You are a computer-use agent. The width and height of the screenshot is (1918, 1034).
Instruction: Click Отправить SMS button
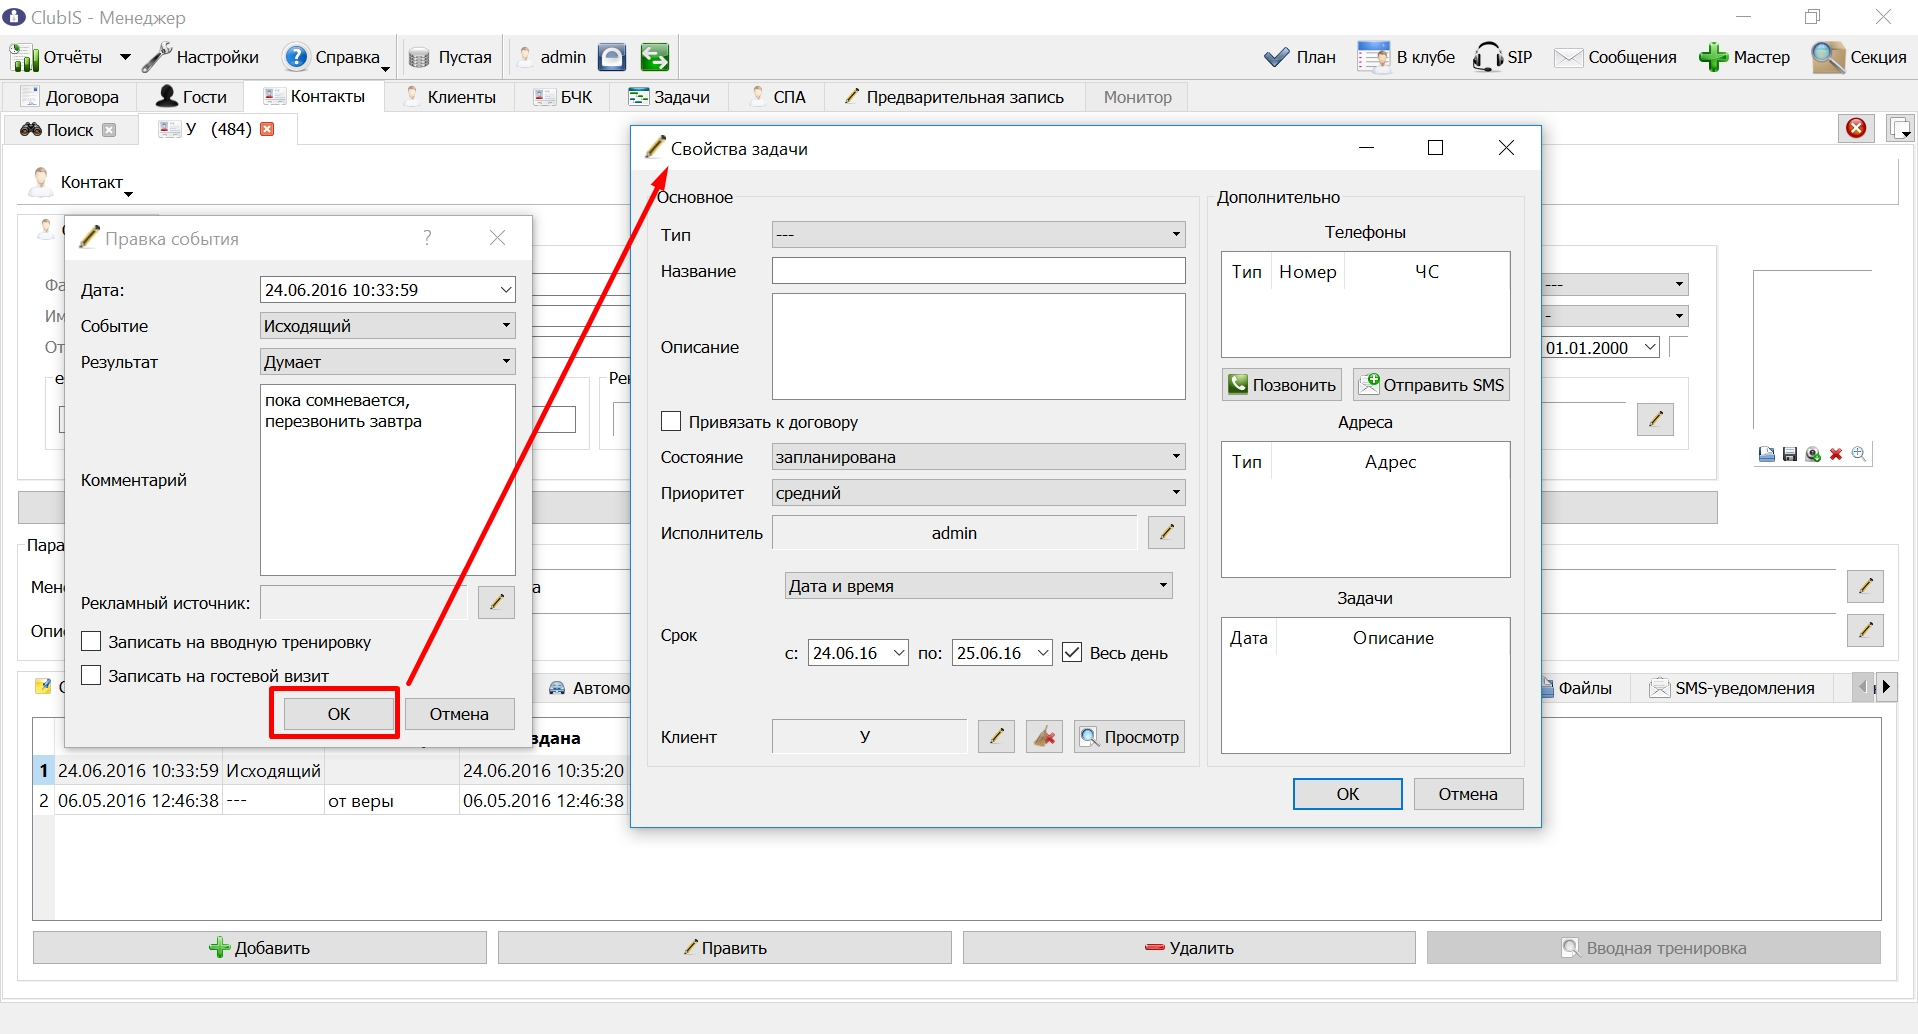click(1432, 385)
